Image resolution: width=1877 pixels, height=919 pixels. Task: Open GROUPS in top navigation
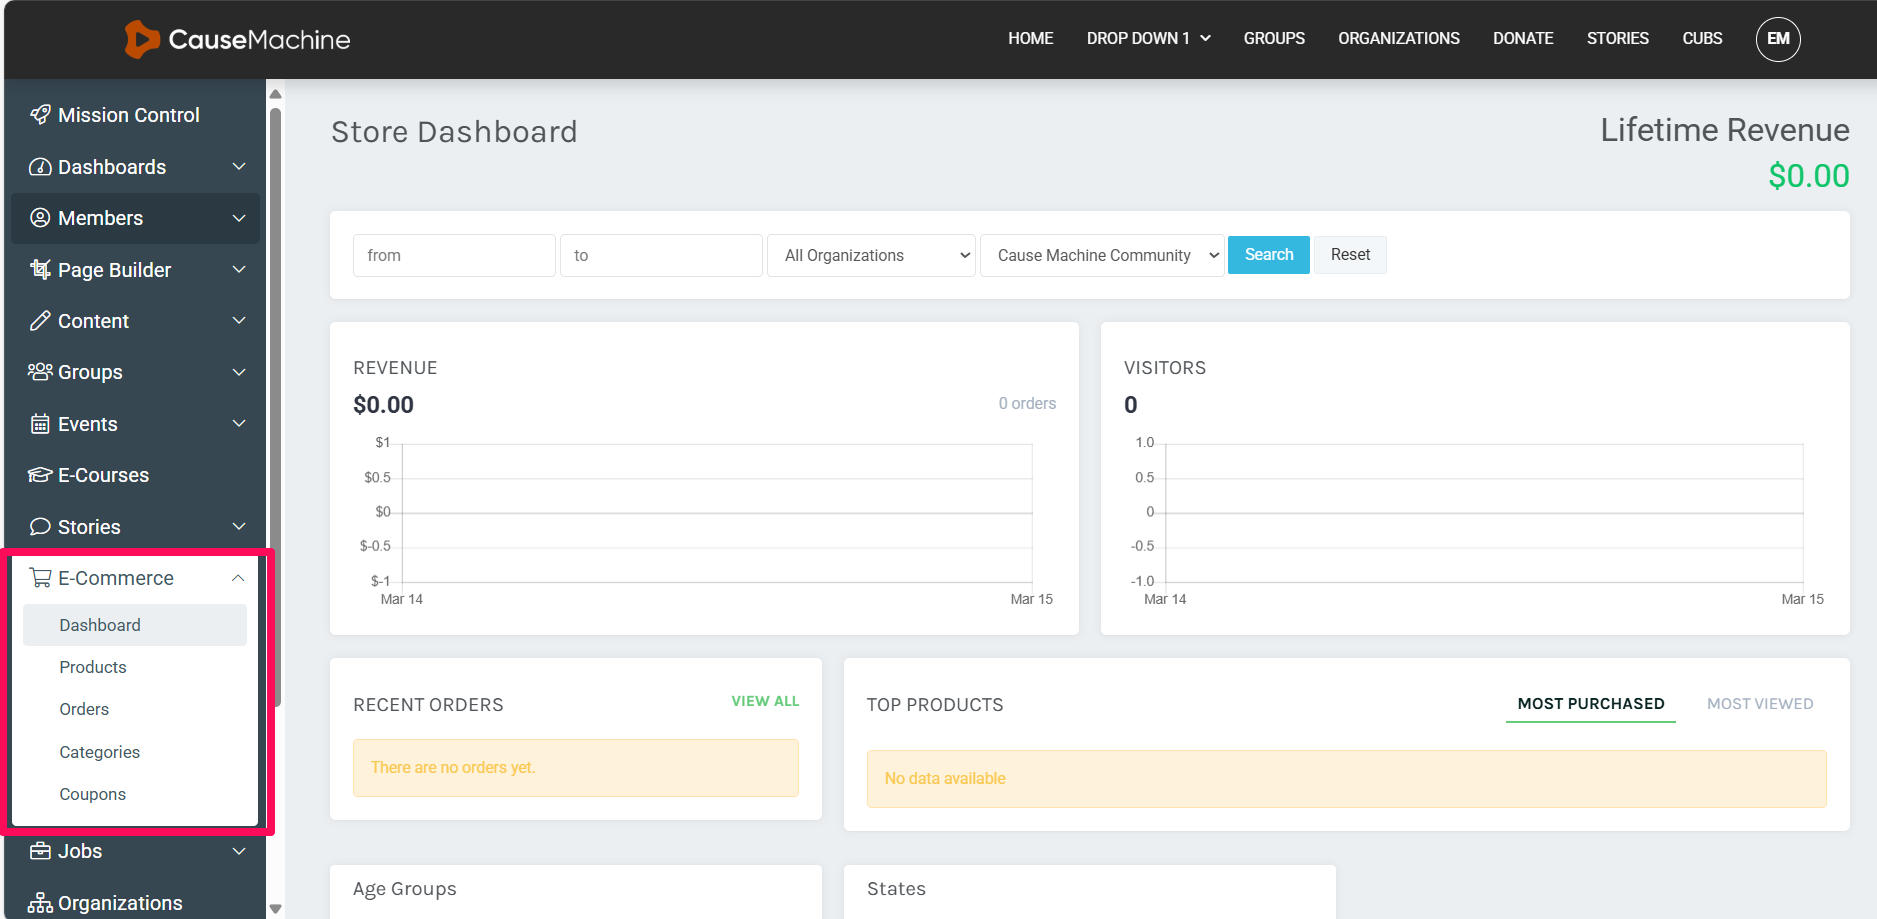coord(1274,39)
